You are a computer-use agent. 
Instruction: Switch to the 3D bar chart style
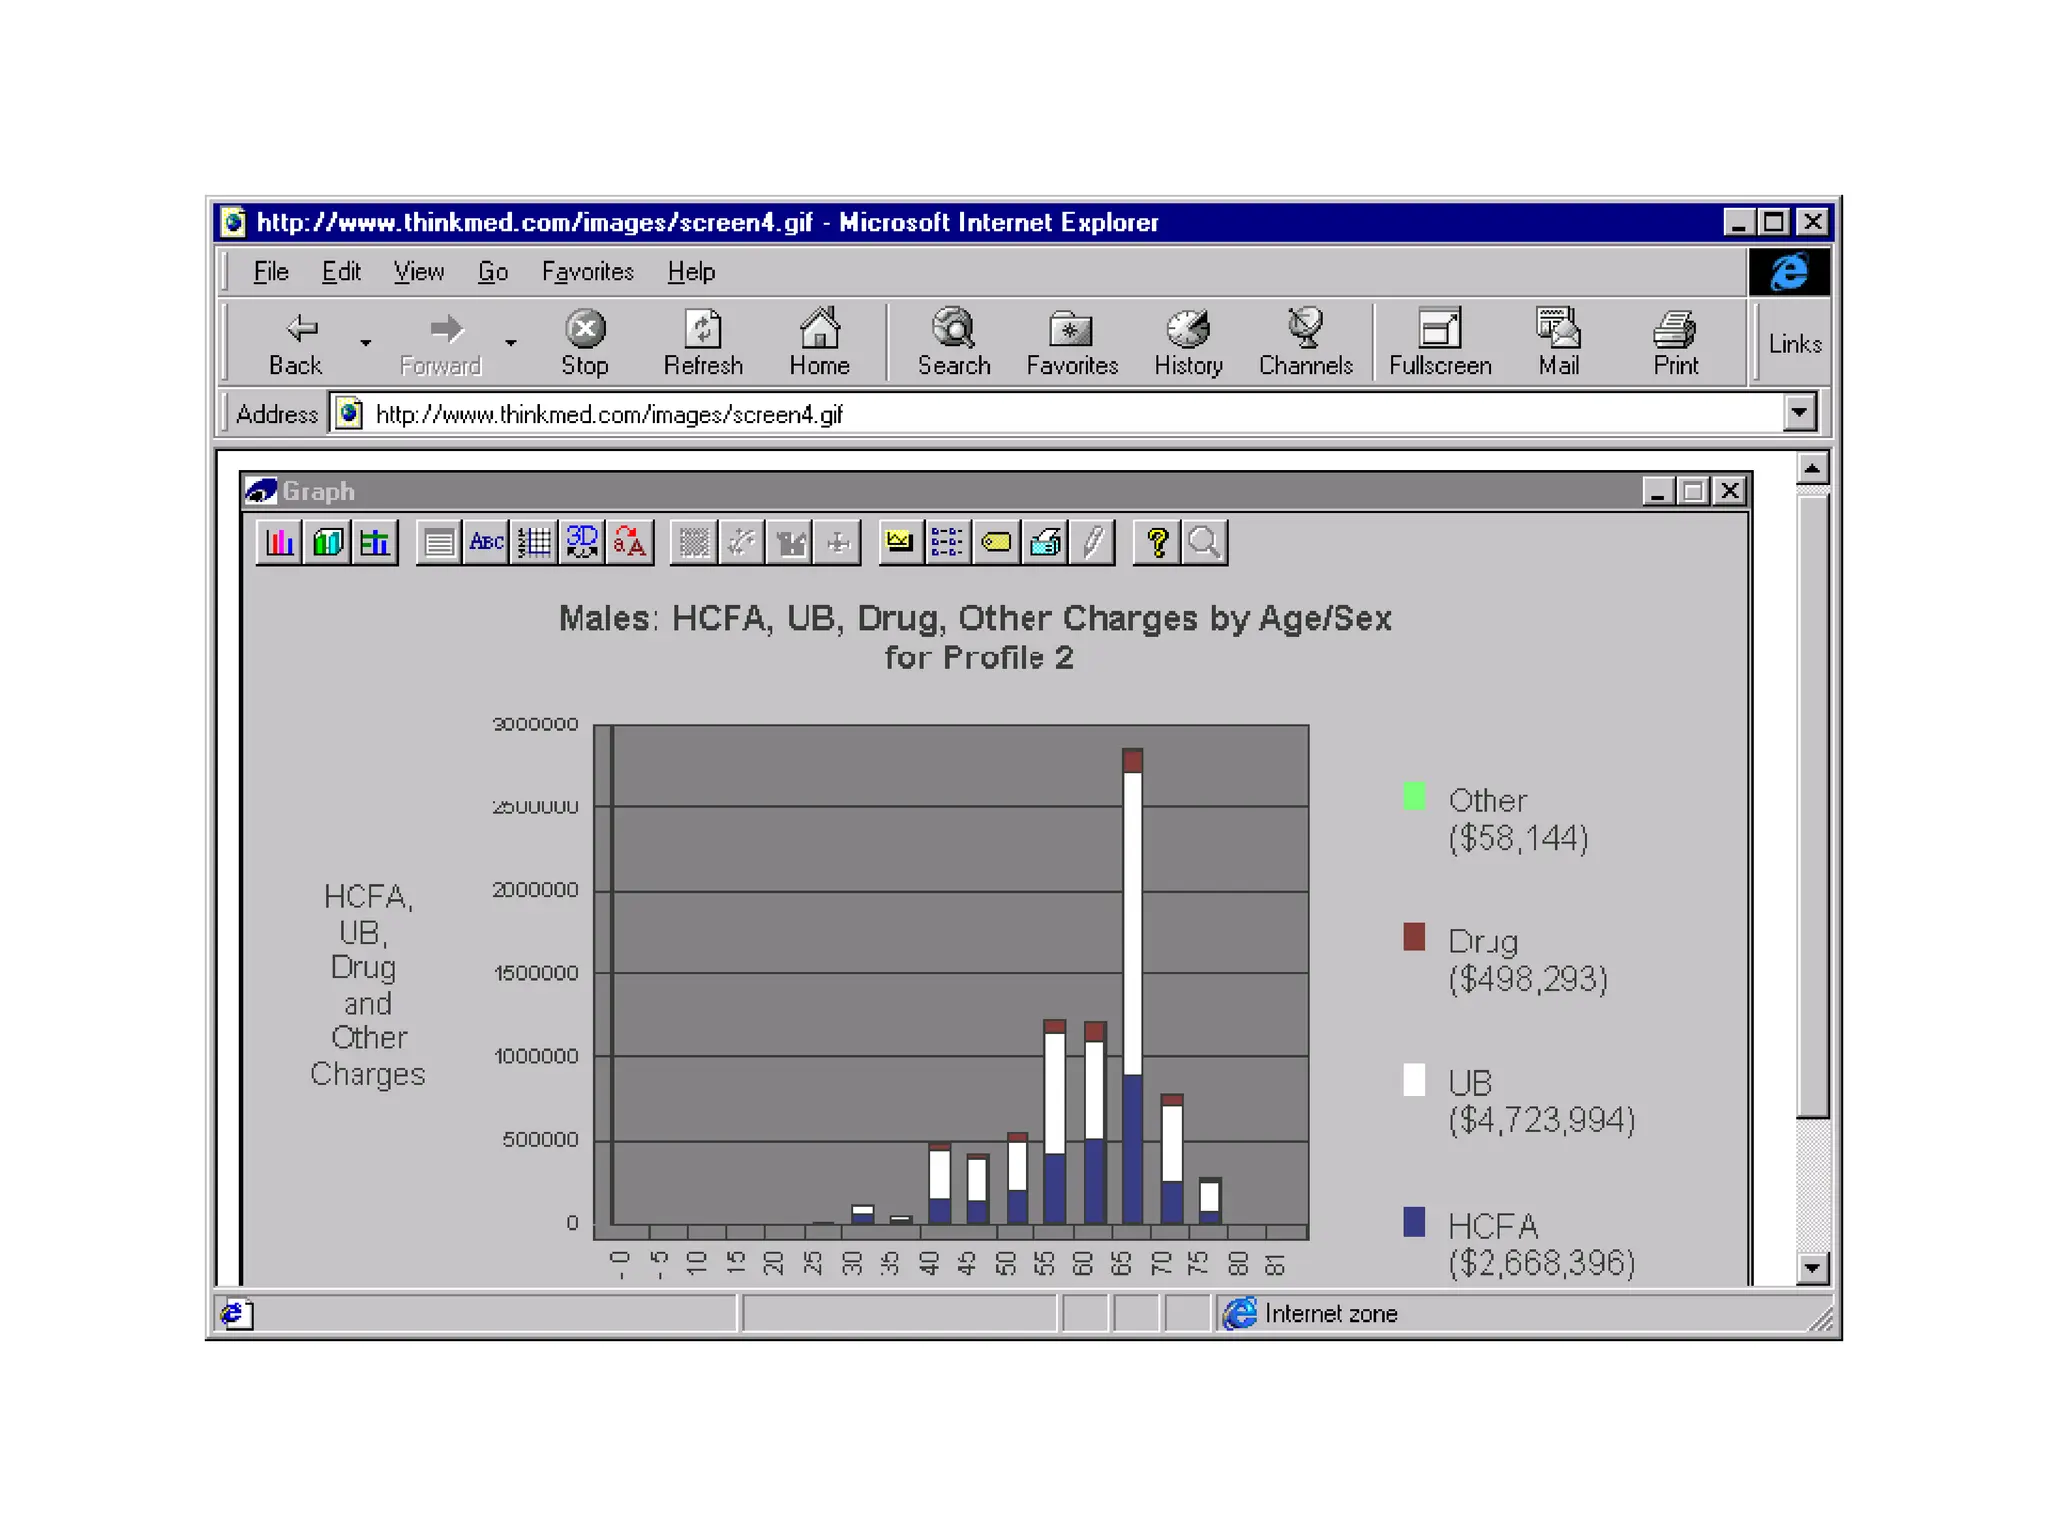tap(327, 543)
